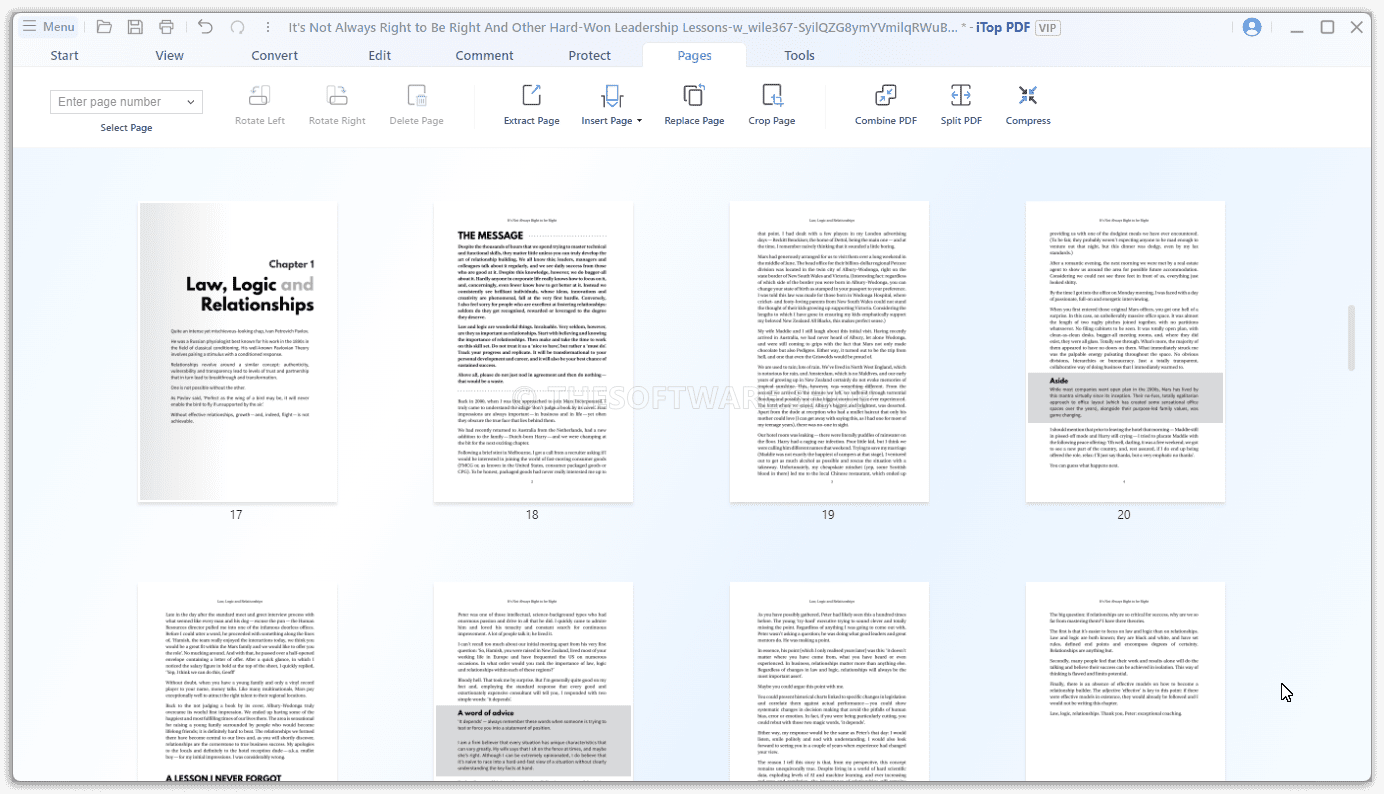Click the Insert Page icon
Image resolution: width=1384 pixels, height=794 pixels.
tap(612, 96)
